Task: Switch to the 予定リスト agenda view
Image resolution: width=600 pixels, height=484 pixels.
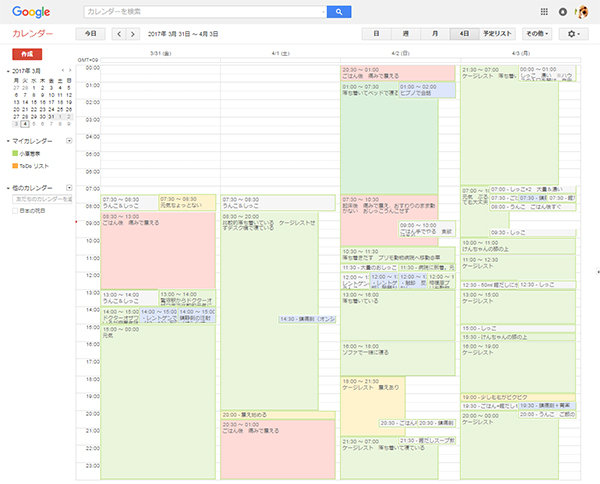Action: 497,34
